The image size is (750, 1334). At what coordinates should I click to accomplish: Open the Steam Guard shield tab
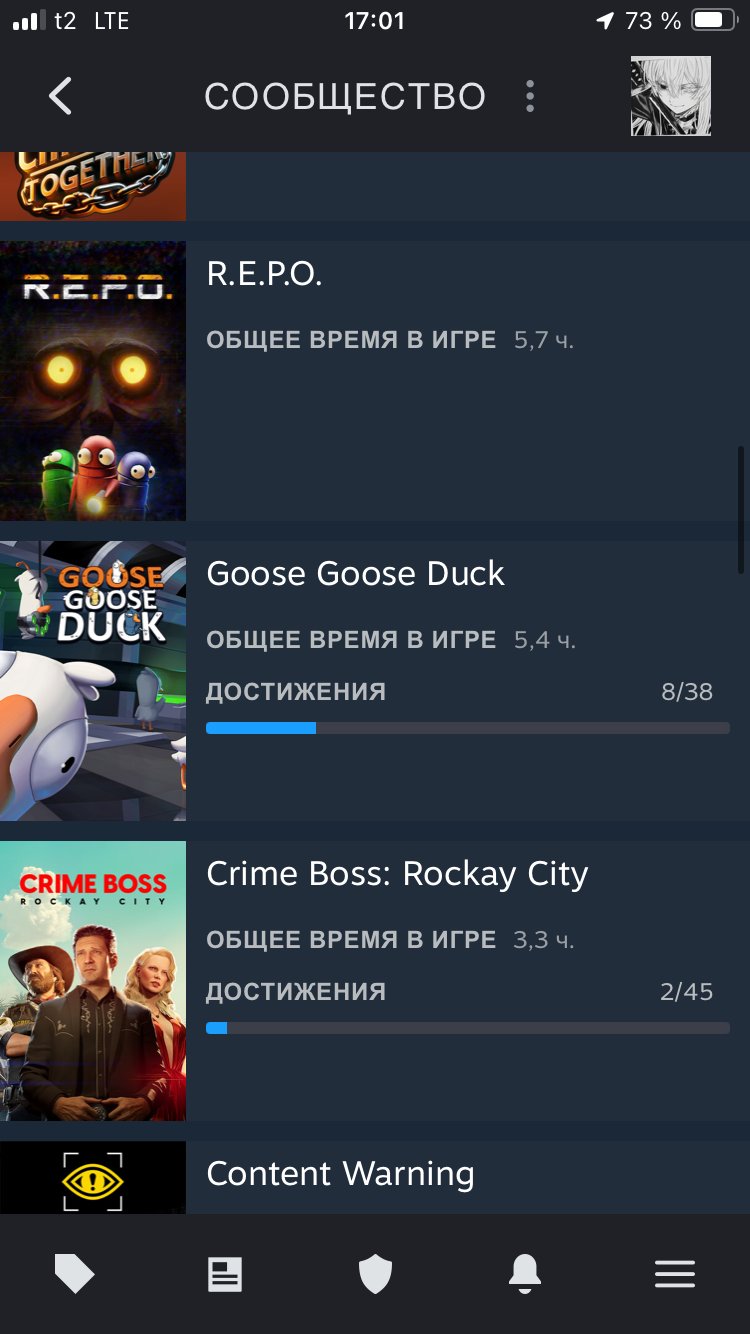pyautogui.click(x=375, y=1274)
